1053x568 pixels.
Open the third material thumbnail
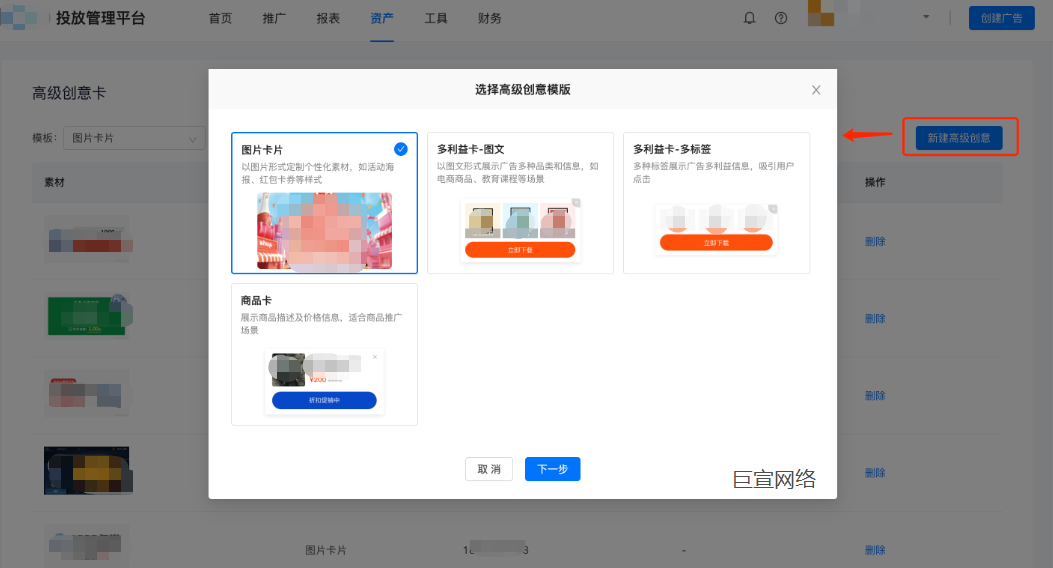pos(86,393)
